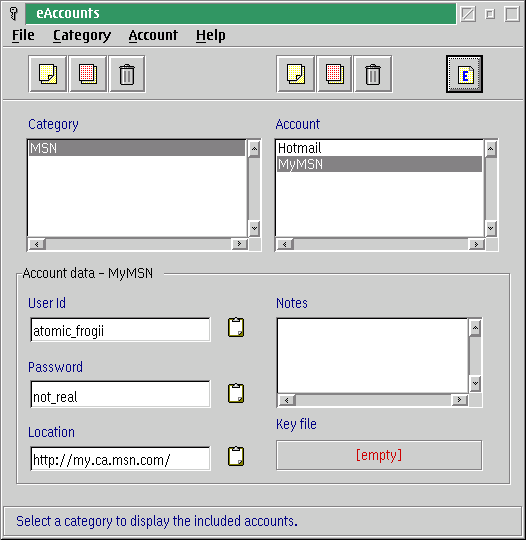Click inside the Notes text area
The image size is (526, 540).
[x=372, y=355]
